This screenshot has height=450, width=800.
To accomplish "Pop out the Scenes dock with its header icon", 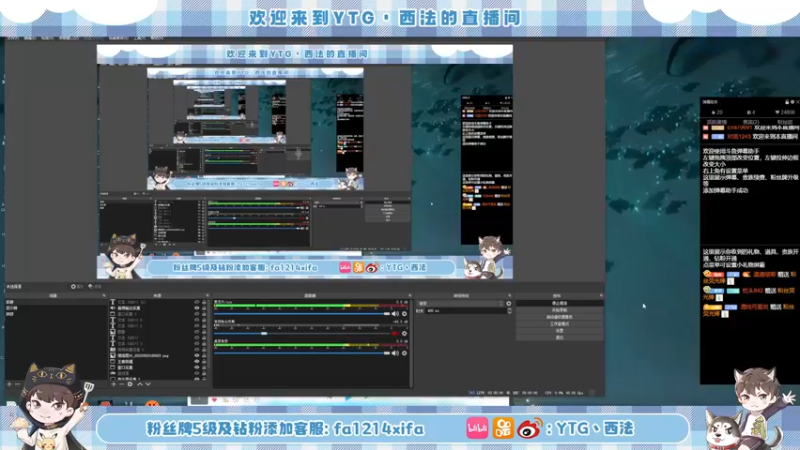I will [104, 295].
